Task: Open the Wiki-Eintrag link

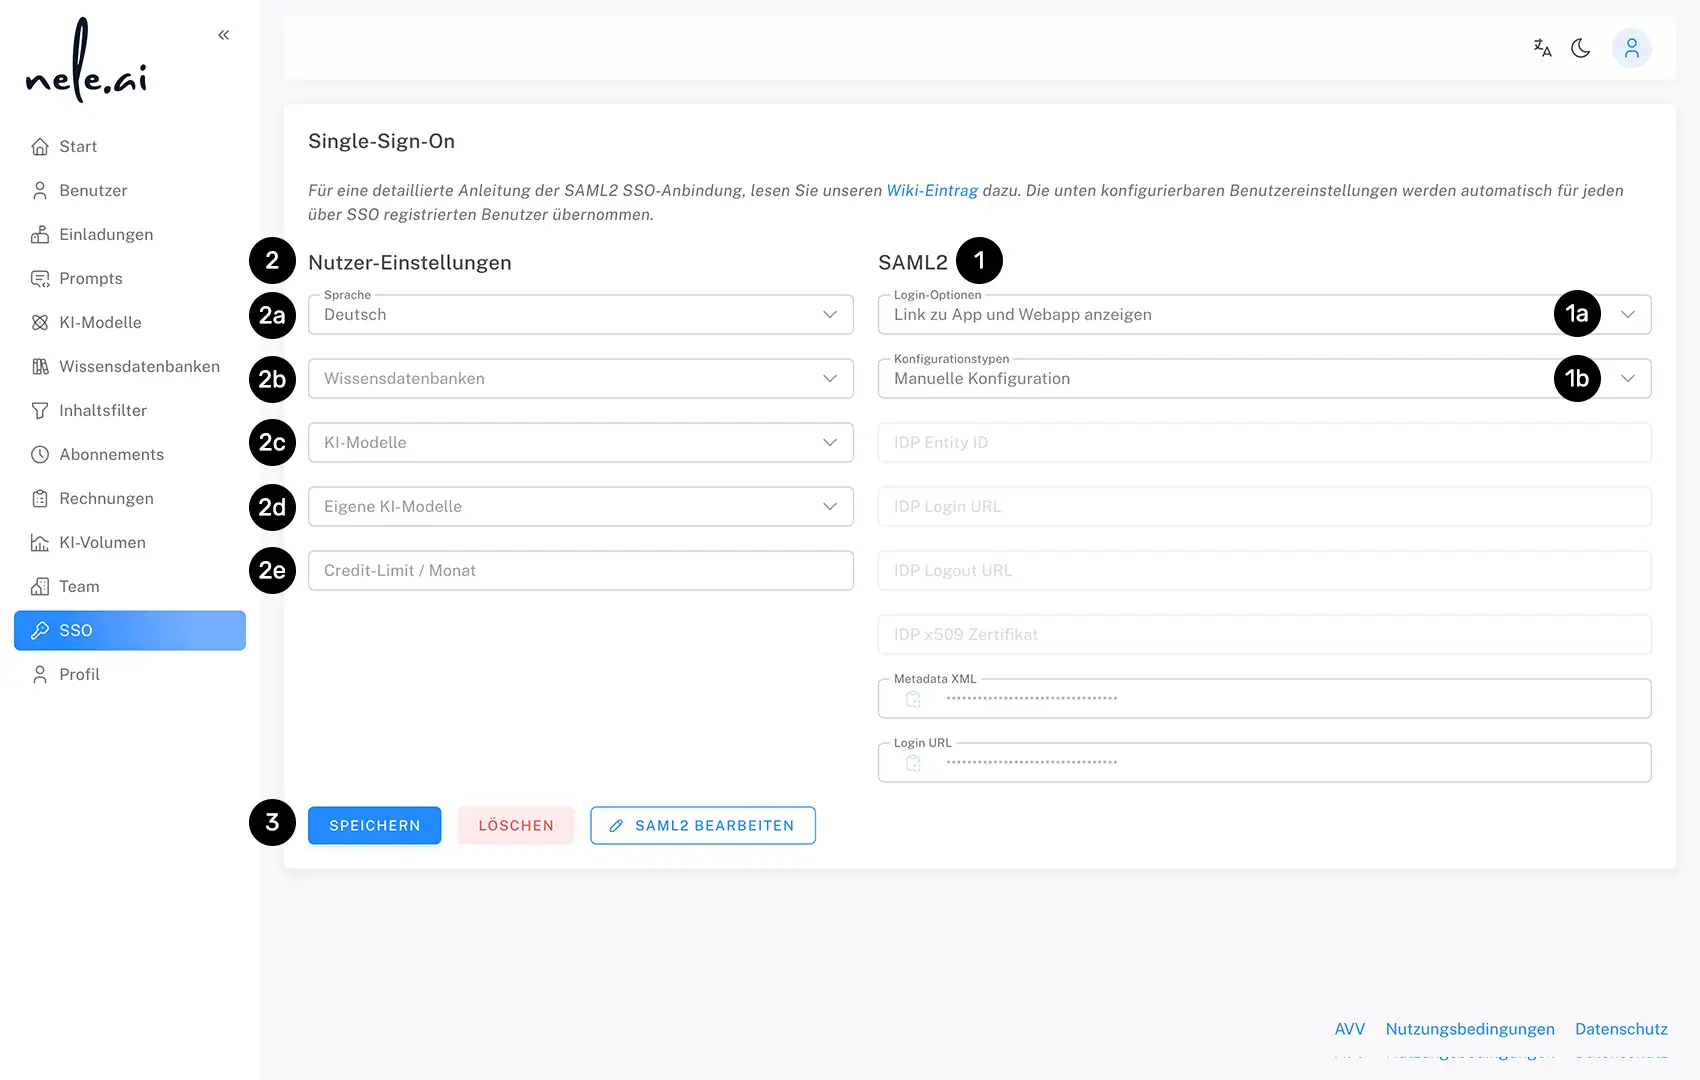Action: 932,191
